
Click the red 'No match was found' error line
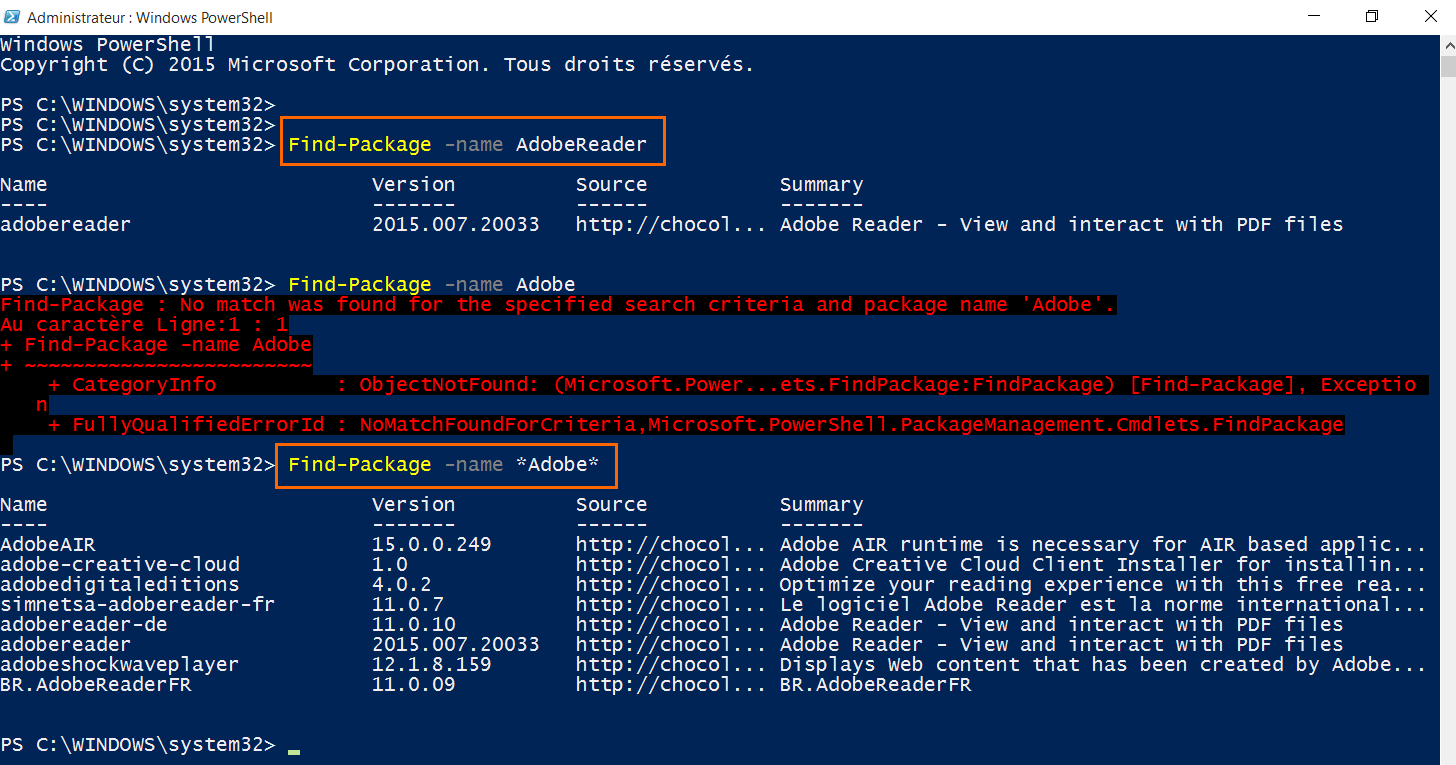tap(558, 305)
